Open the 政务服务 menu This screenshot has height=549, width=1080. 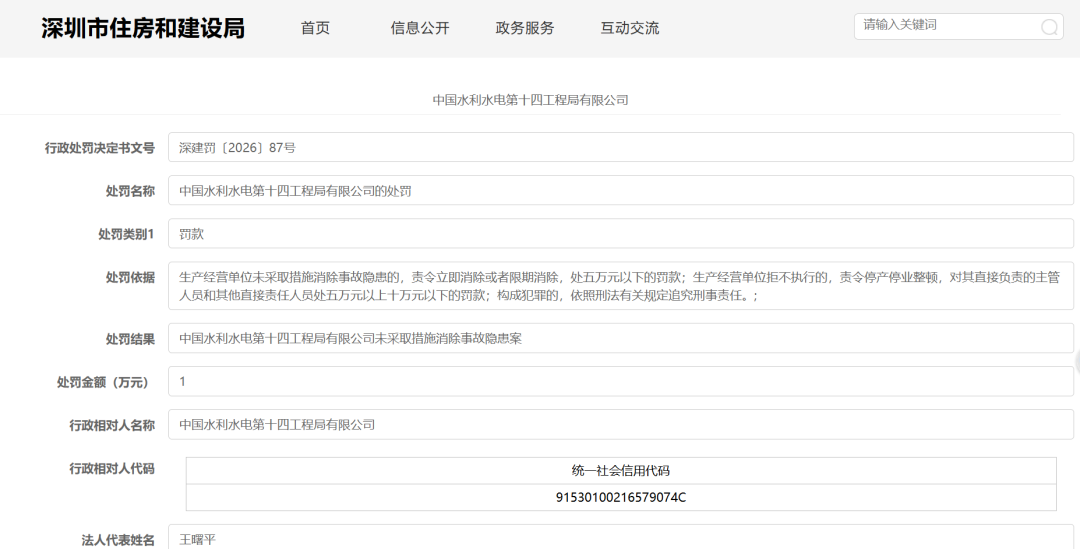coord(525,28)
